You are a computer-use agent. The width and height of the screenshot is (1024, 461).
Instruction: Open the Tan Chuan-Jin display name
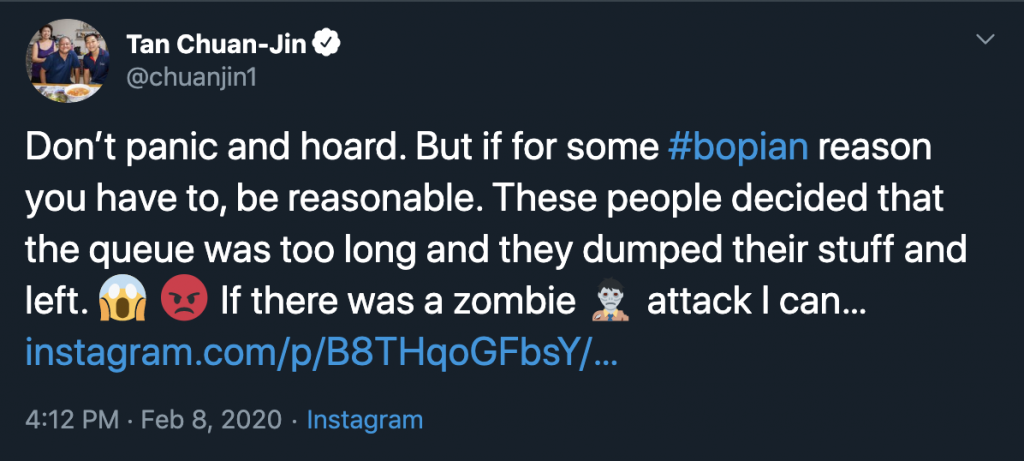click(218, 43)
